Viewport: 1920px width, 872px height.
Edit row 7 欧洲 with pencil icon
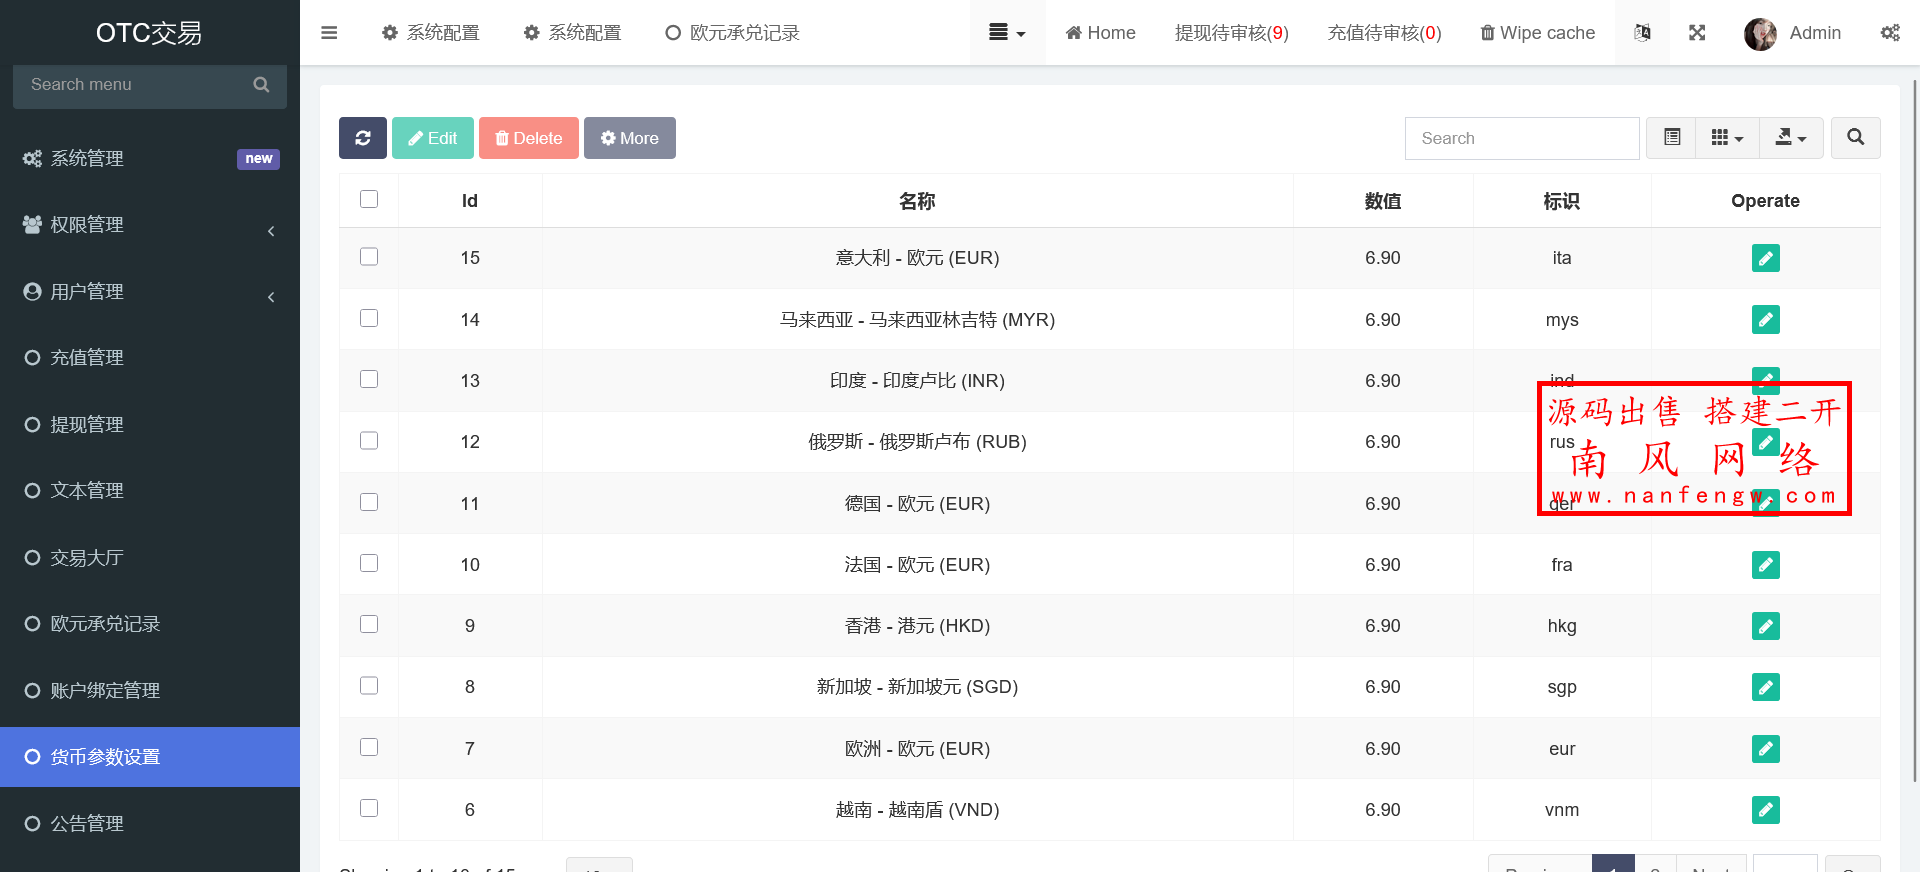click(1766, 749)
